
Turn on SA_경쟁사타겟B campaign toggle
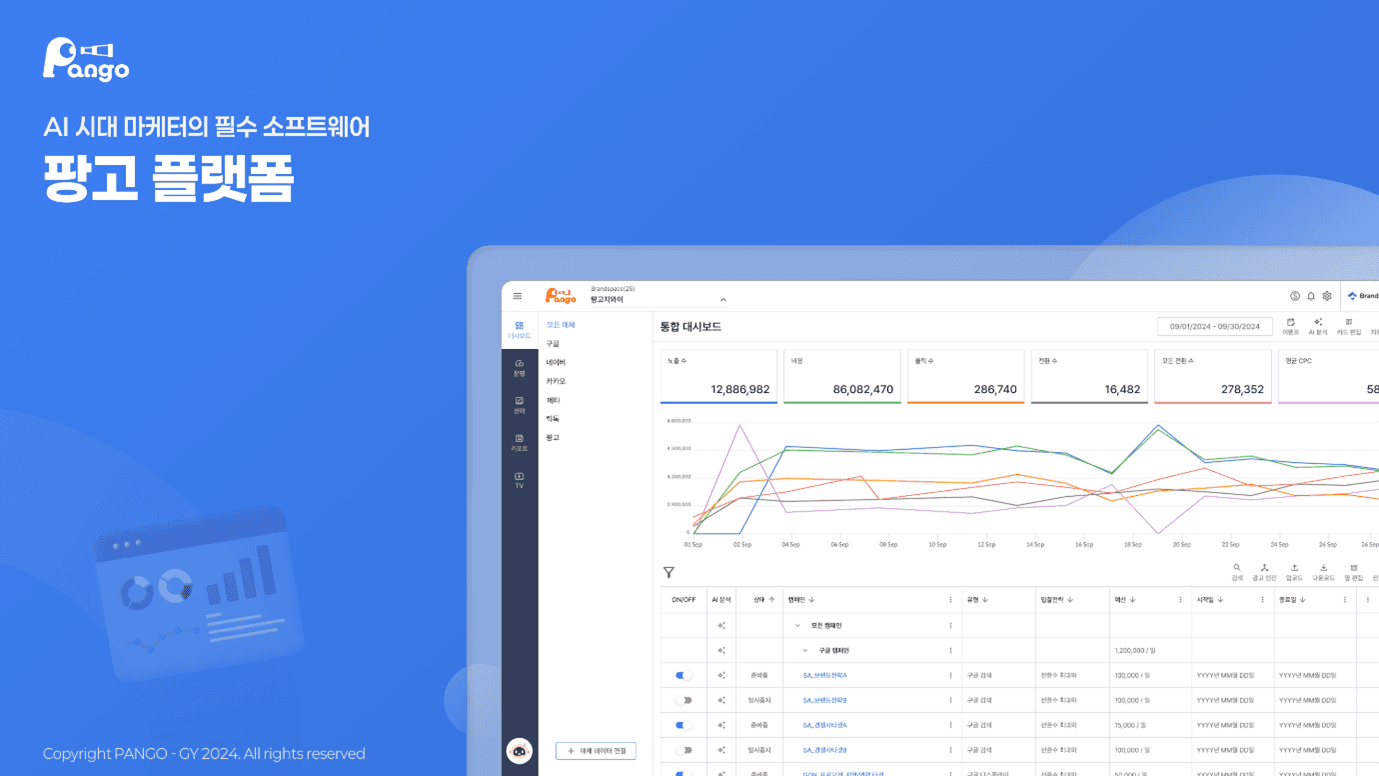click(x=683, y=750)
